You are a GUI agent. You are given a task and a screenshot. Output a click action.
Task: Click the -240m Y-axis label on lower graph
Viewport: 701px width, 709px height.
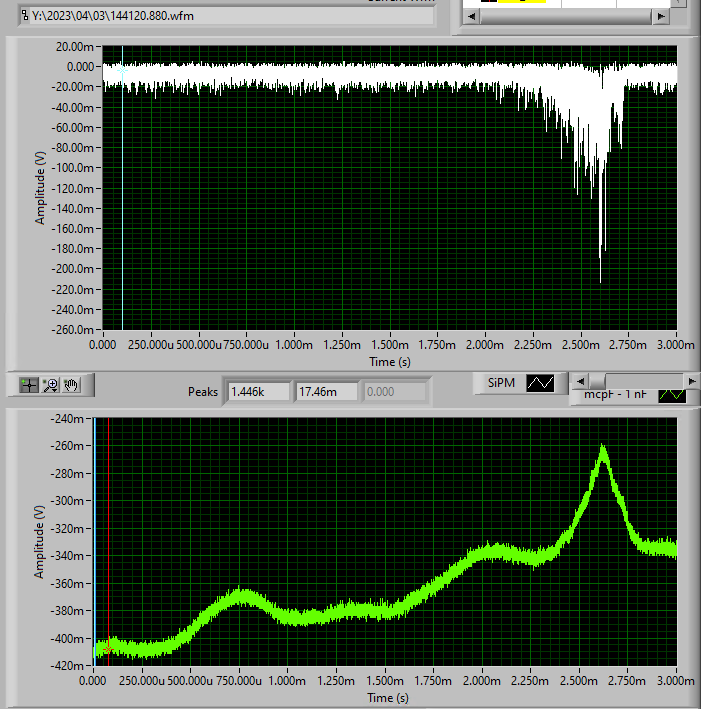pyautogui.click(x=67, y=419)
